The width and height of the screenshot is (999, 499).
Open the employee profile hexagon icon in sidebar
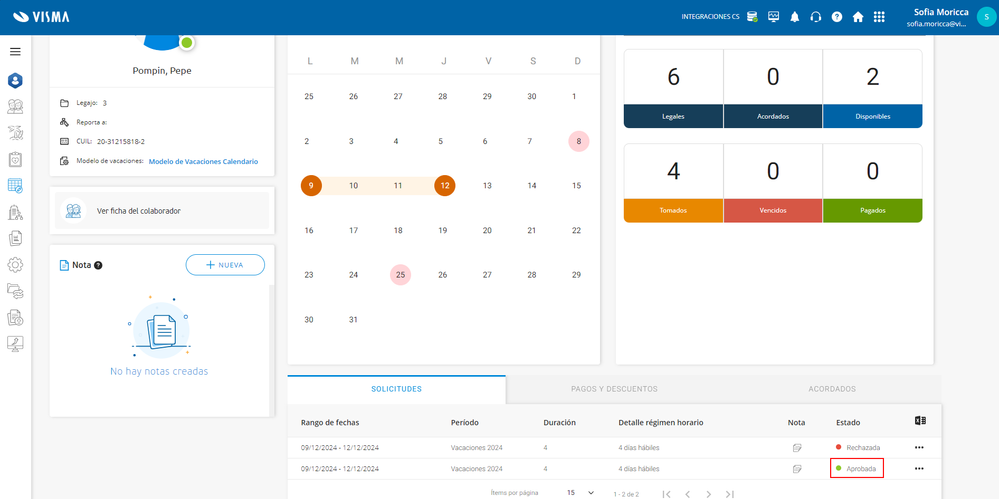(15, 80)
